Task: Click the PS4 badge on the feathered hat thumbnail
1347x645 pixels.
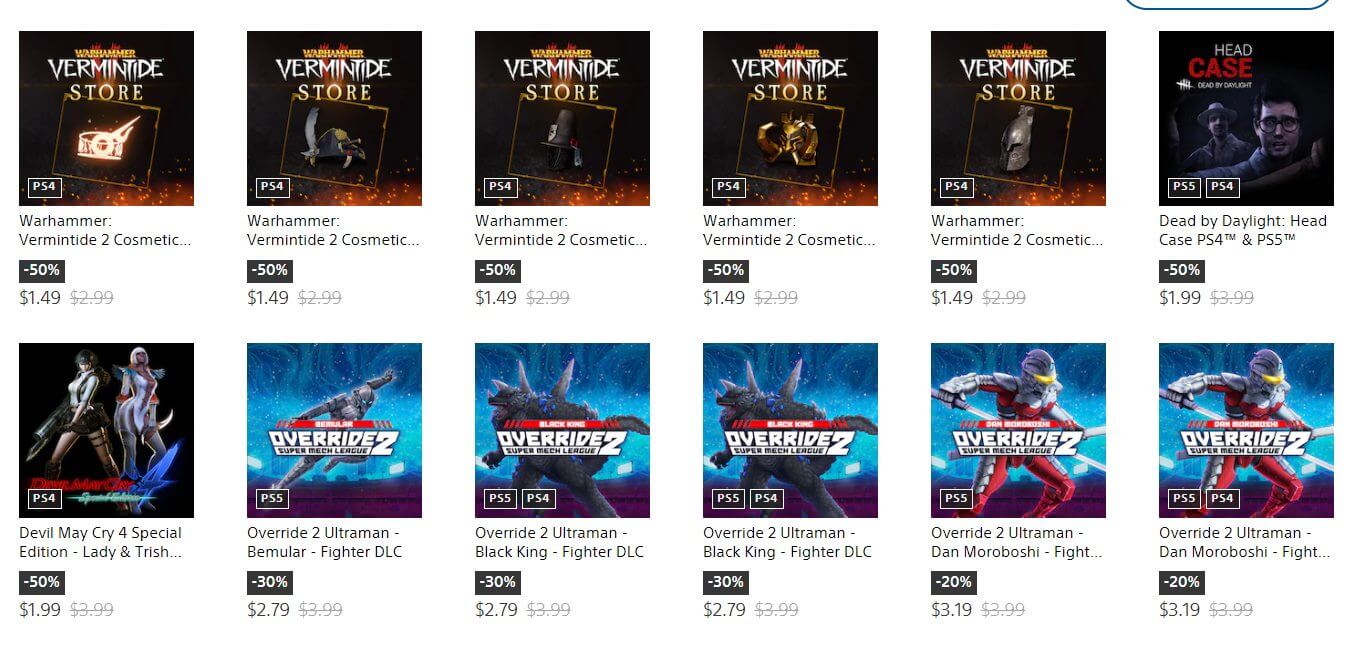Action: 272,186
